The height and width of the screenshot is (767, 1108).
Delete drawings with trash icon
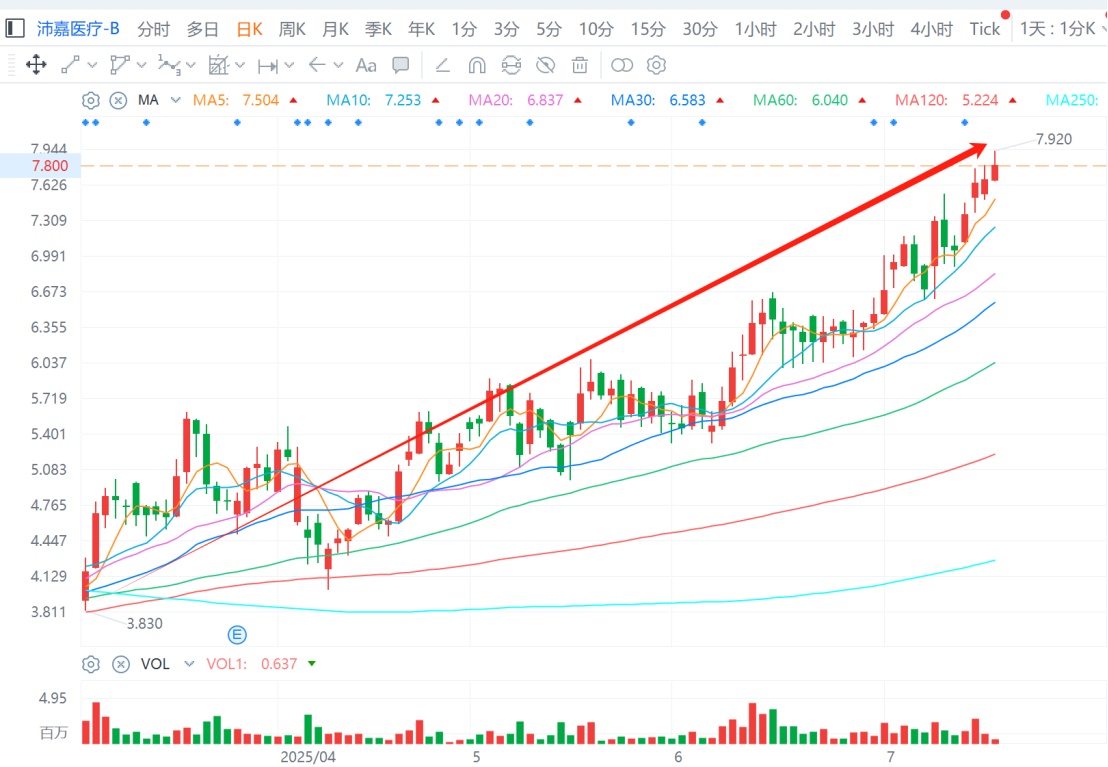(x=579, y=65)
